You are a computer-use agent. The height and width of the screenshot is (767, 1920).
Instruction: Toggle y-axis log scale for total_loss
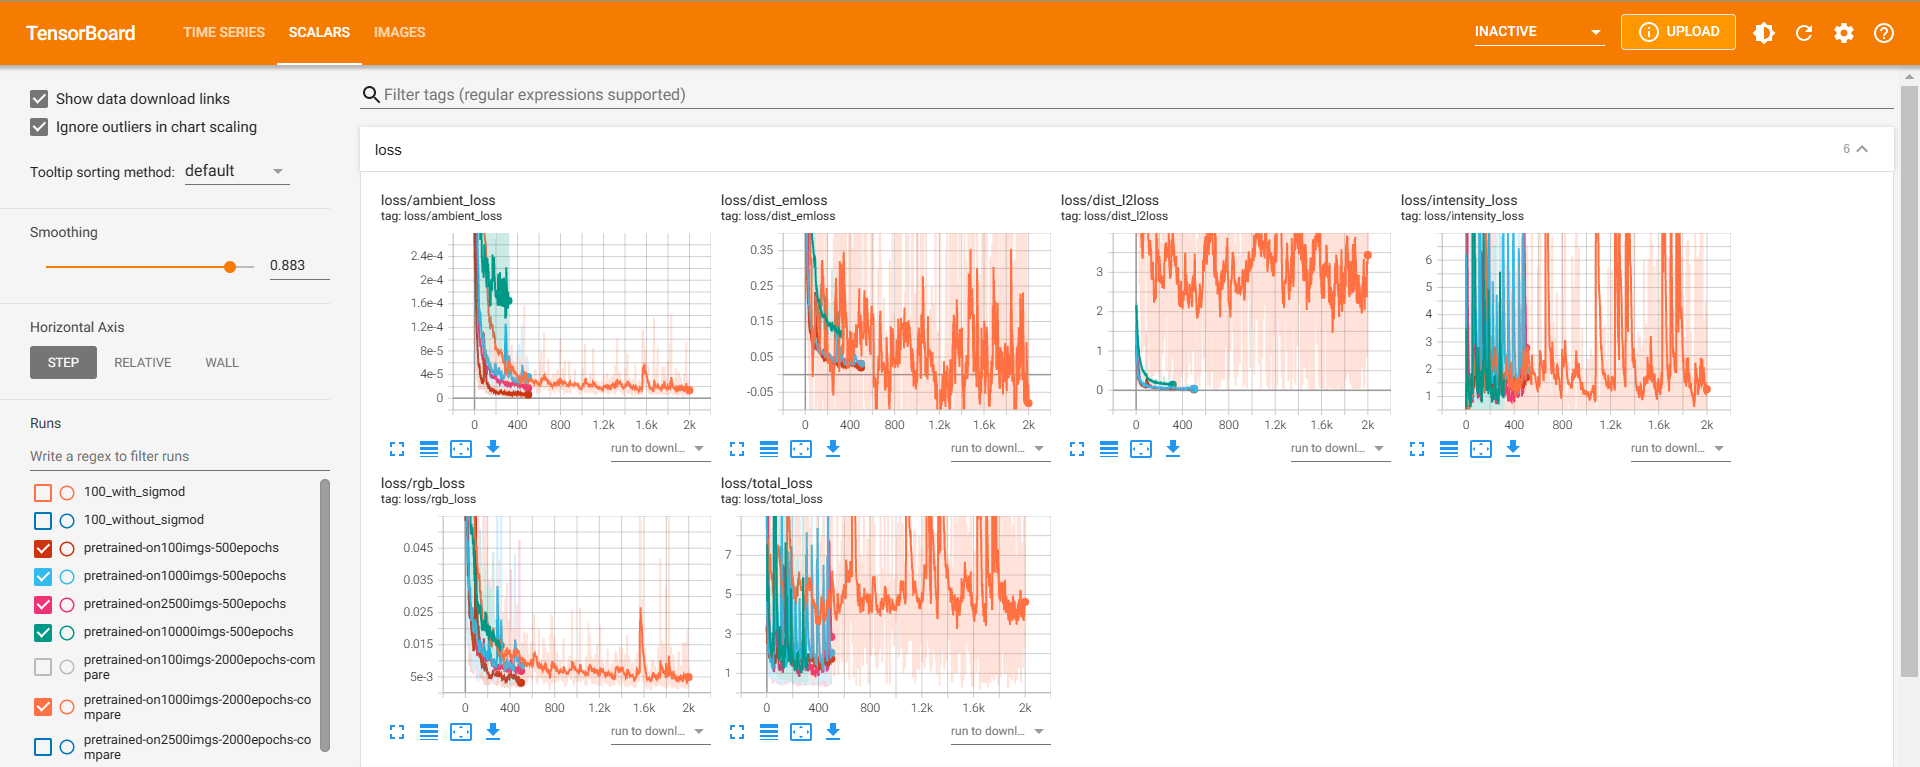(x=769, y=732)
